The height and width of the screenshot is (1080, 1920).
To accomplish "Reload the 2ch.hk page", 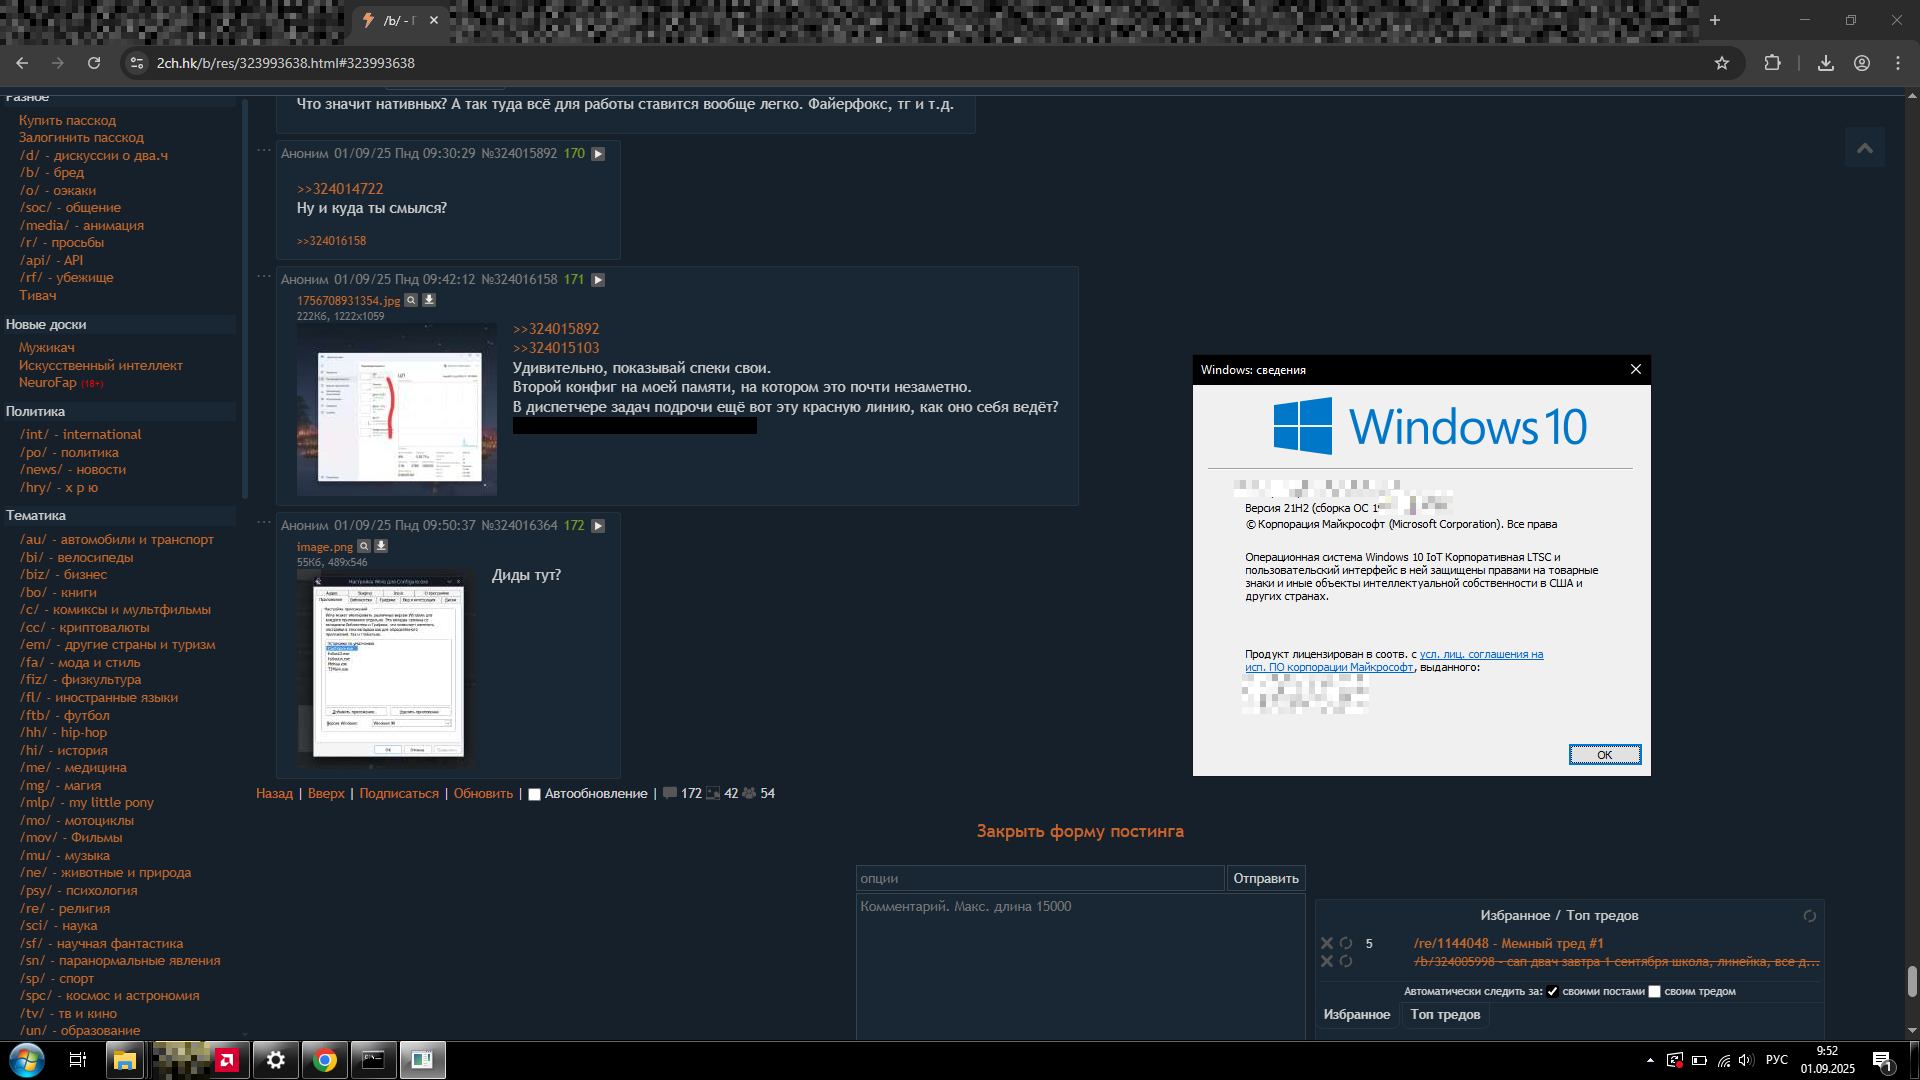I will tap(94, 63).
